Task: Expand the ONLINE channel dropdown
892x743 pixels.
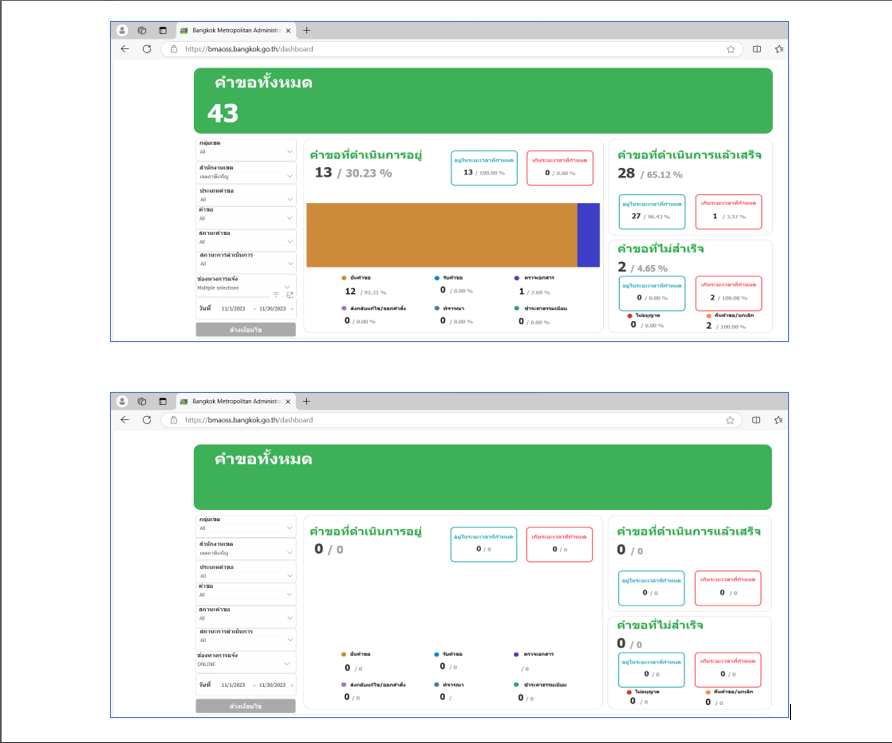Action: click(289, 663)
